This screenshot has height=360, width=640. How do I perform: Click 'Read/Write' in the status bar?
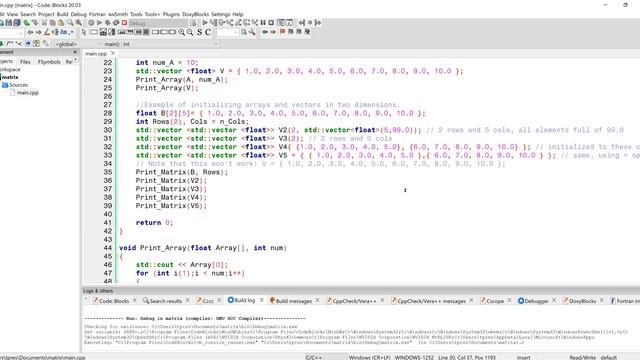click(x=582, y=357)
